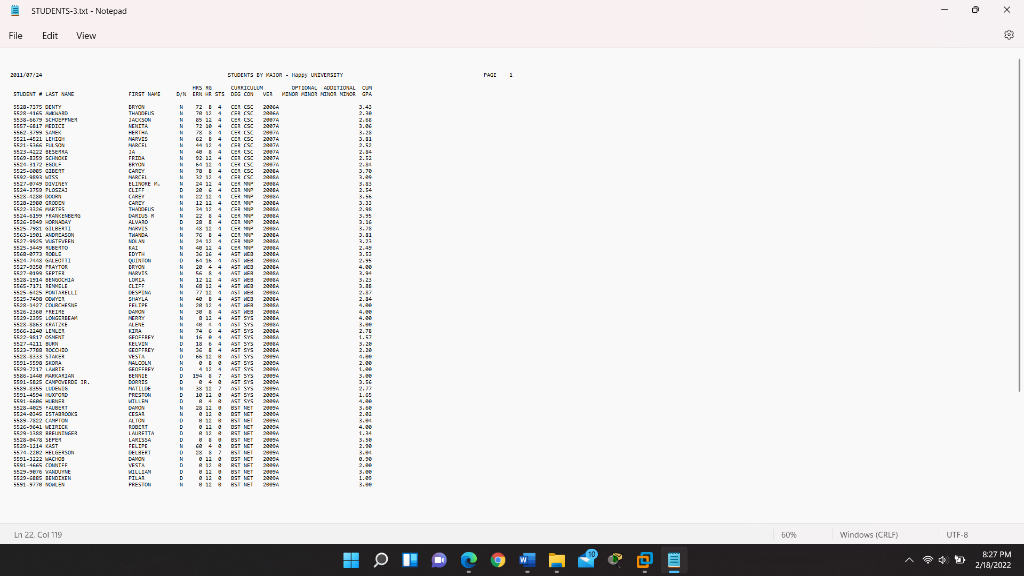Viewport: 1024px width, 576px height.
Task: Select the active Notepad taskbar icon
Action: click(672, 561)
